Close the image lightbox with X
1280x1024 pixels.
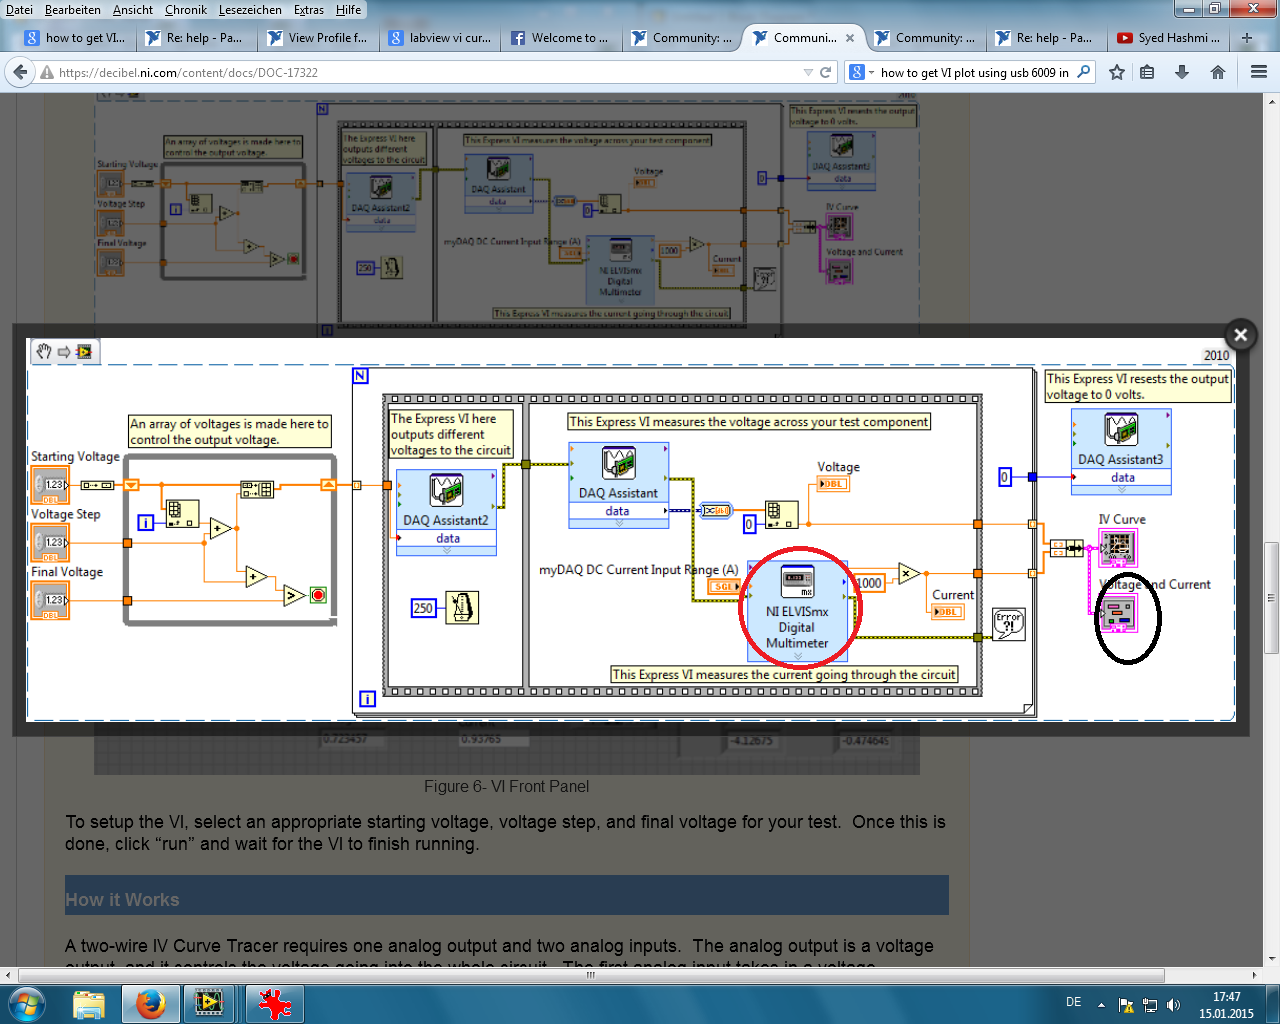[1241, 335]
